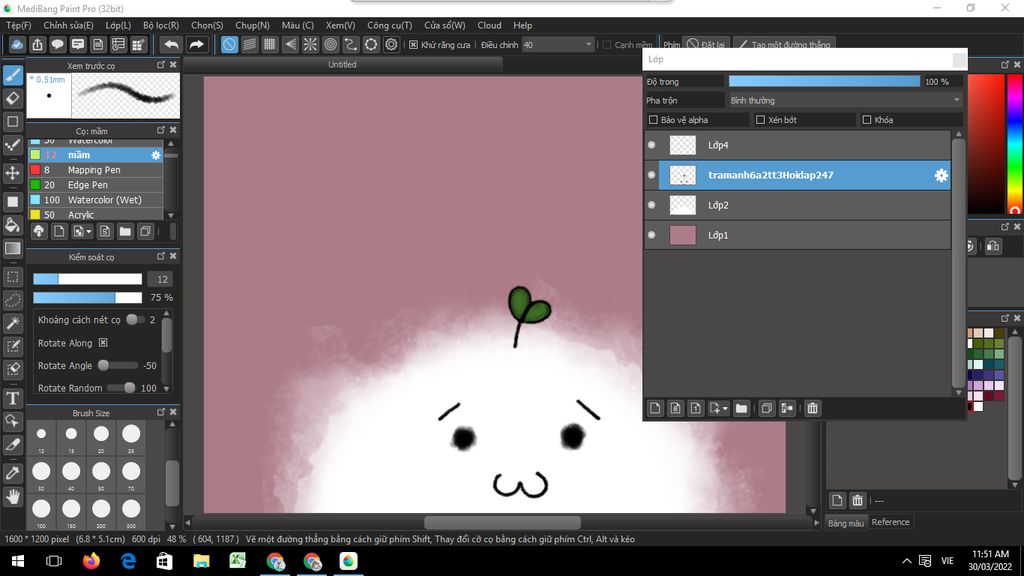The image size is (1024, 576).
Task: Open Công cụ(T) menu
Action: pyautogui.click(x=389, y=25)
